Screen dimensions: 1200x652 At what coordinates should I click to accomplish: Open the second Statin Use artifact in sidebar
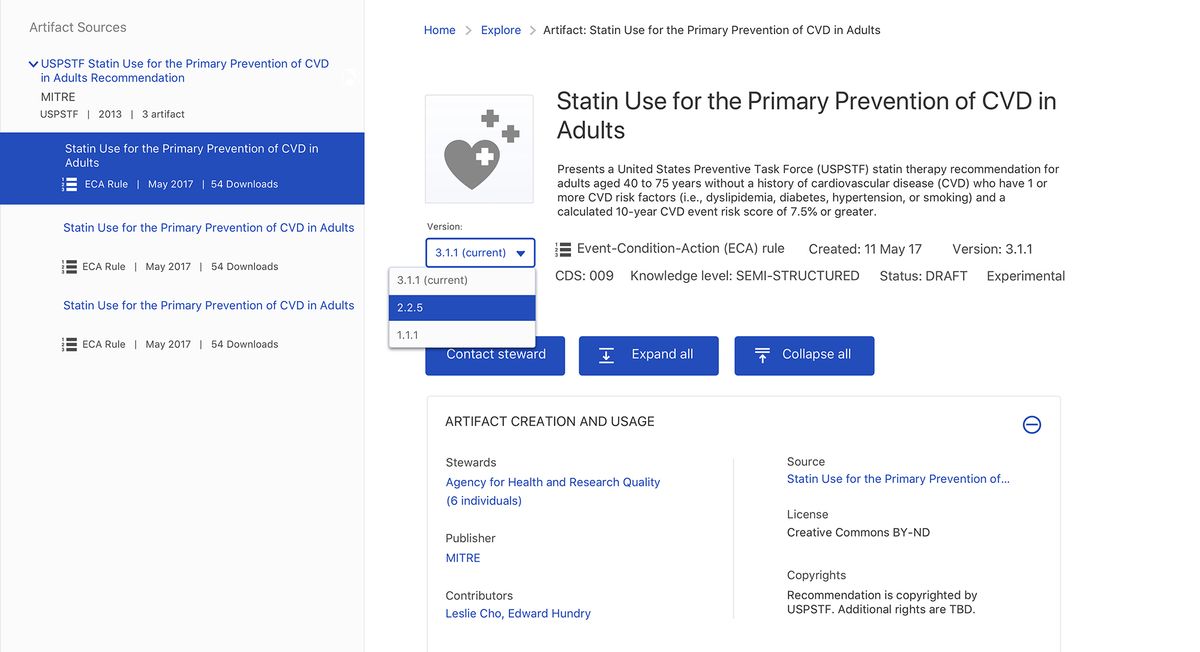point(208,228)
